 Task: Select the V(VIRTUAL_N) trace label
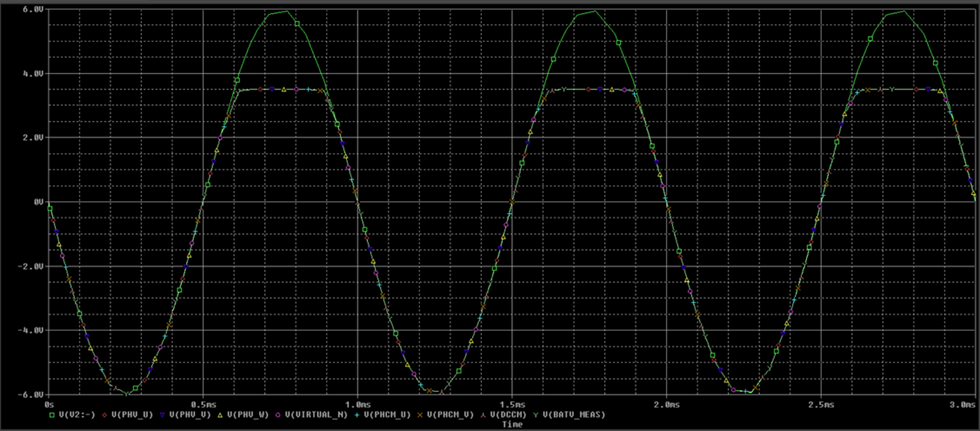[314, 413]
